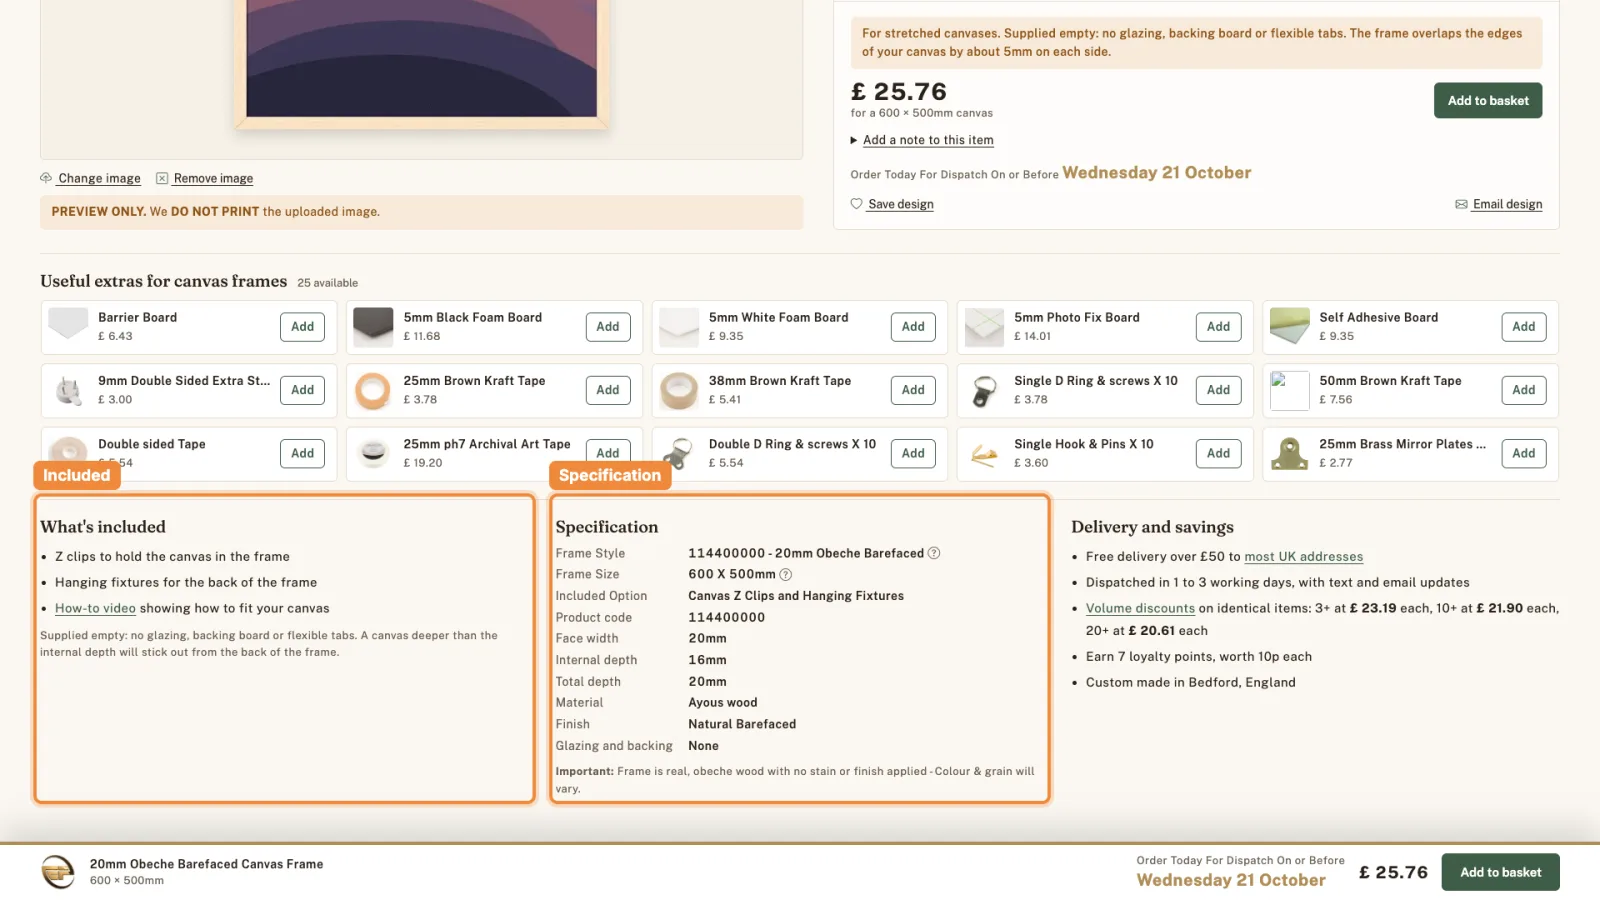This screenshot has width=1600, height=900.
Task: Add Single D Ring & screws X 10
Action: [x=1218, y=390]
